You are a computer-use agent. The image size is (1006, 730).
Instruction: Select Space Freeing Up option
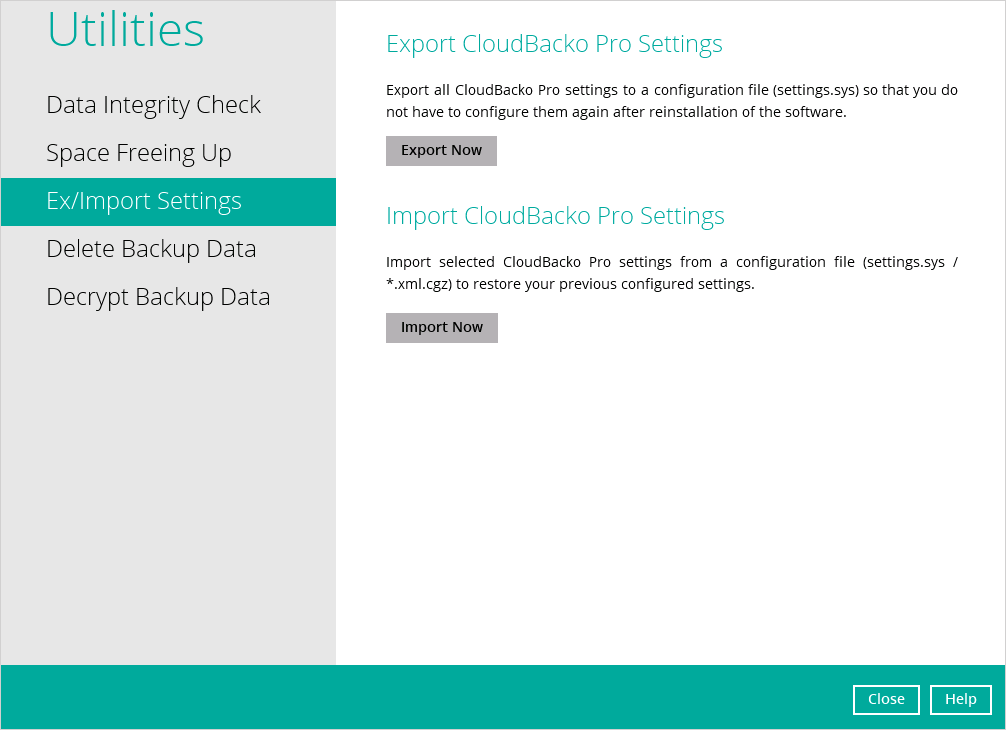pyautogui.click(x=139, y=153)
